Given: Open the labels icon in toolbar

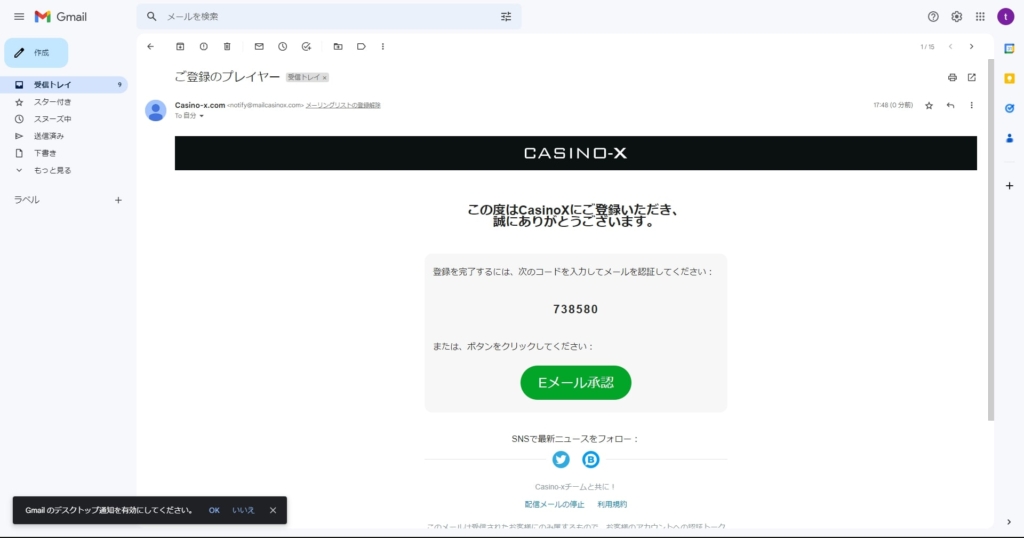Looking at the screenshot, I should coord(361,47).
